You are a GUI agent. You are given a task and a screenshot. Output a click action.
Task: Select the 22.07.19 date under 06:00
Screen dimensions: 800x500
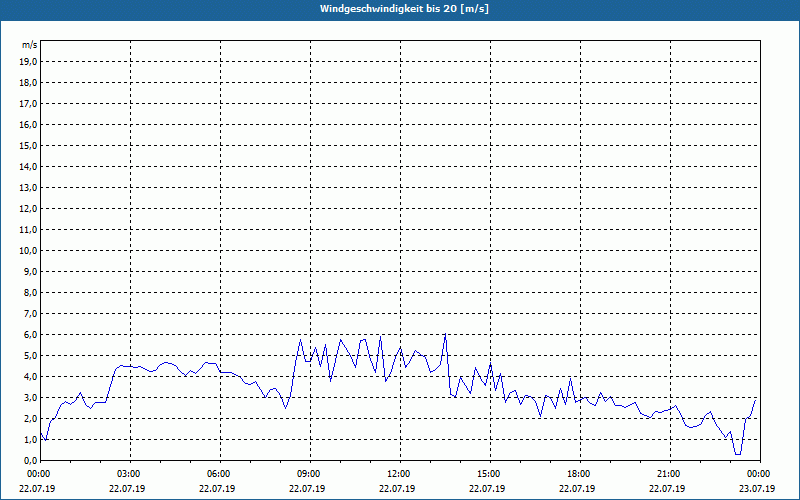click(217, 488)
